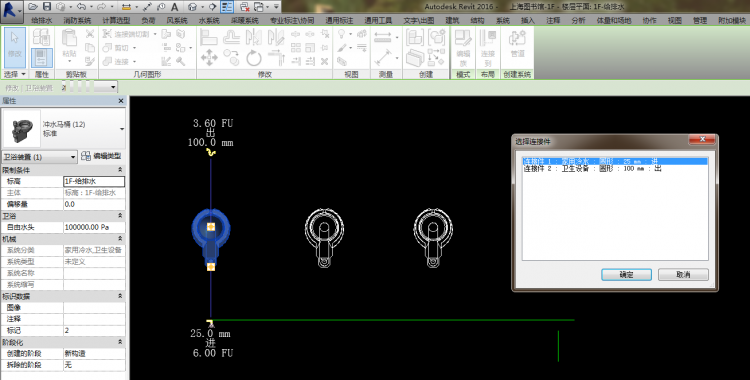Viewport: 750px width, 380px height.
Task: Click the 偏移量 value field
Action: [x=94, y=204]
